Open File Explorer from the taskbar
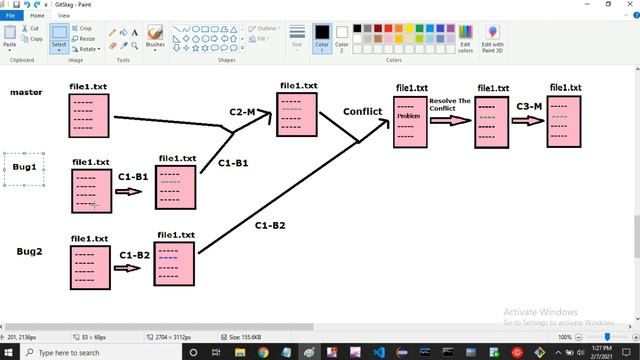The height and width of the screenshot is (360, 640). click(x=240, y=352)
